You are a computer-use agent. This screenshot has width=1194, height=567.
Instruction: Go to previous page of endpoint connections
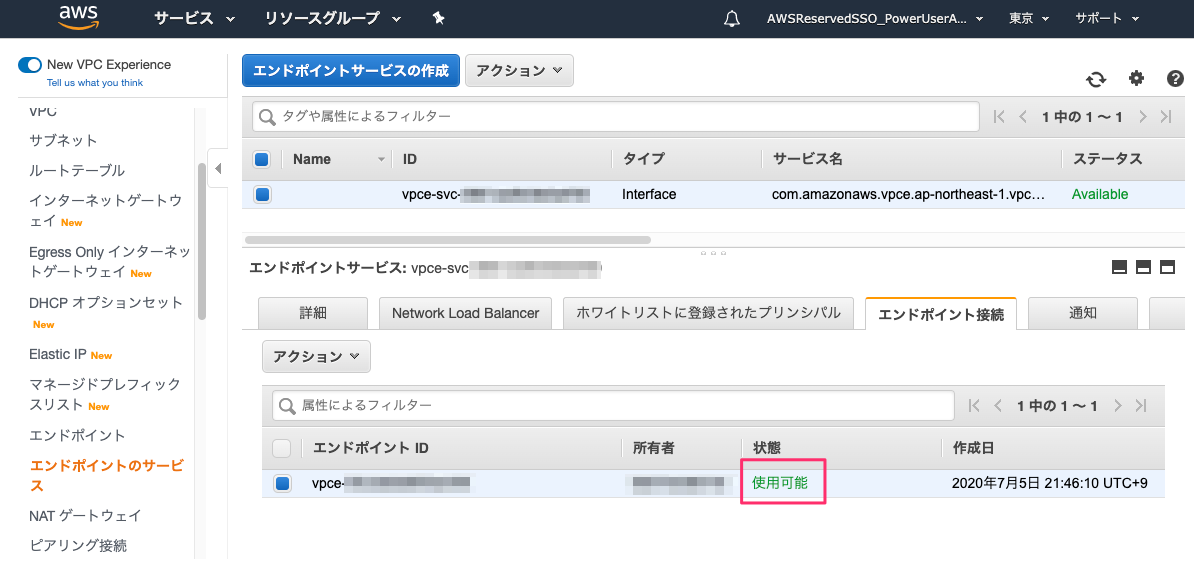pos(997,406)
